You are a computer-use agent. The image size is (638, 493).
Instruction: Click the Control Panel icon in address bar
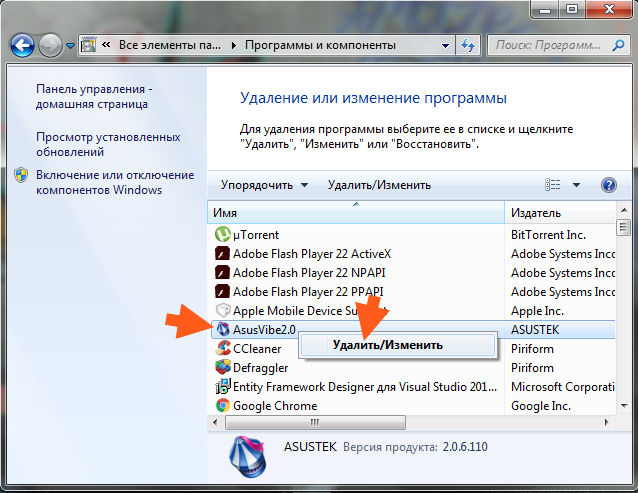tap(89, 45)
